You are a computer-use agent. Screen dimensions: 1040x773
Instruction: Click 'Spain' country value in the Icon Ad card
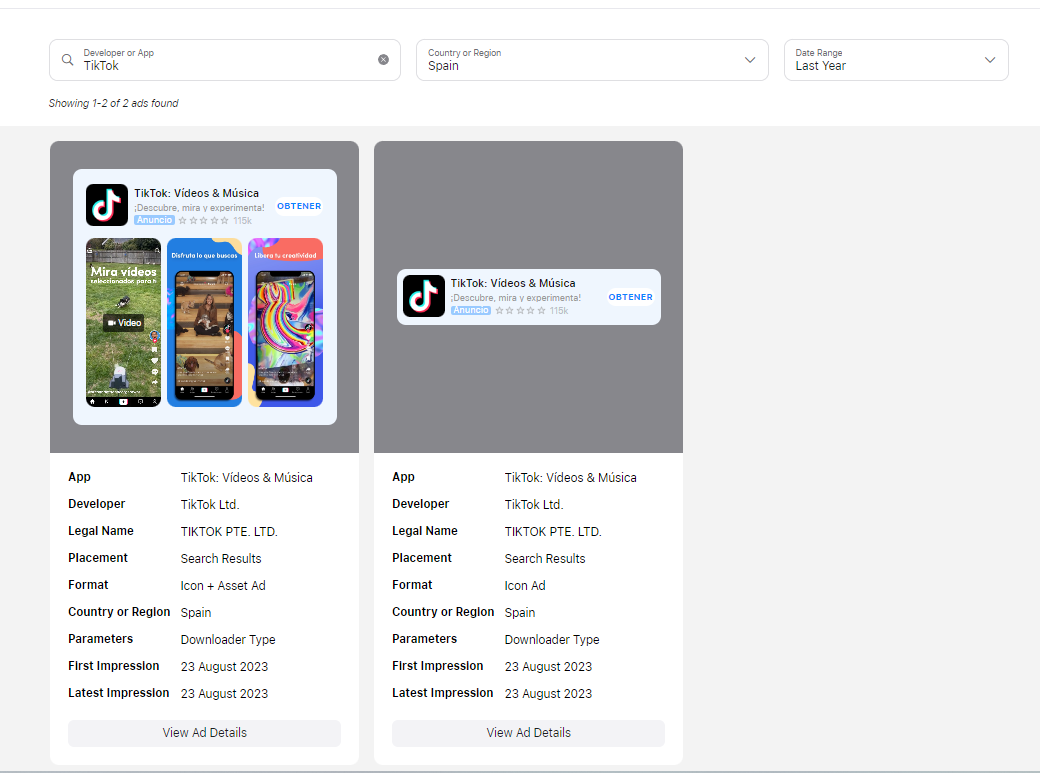tap(519, 613)
